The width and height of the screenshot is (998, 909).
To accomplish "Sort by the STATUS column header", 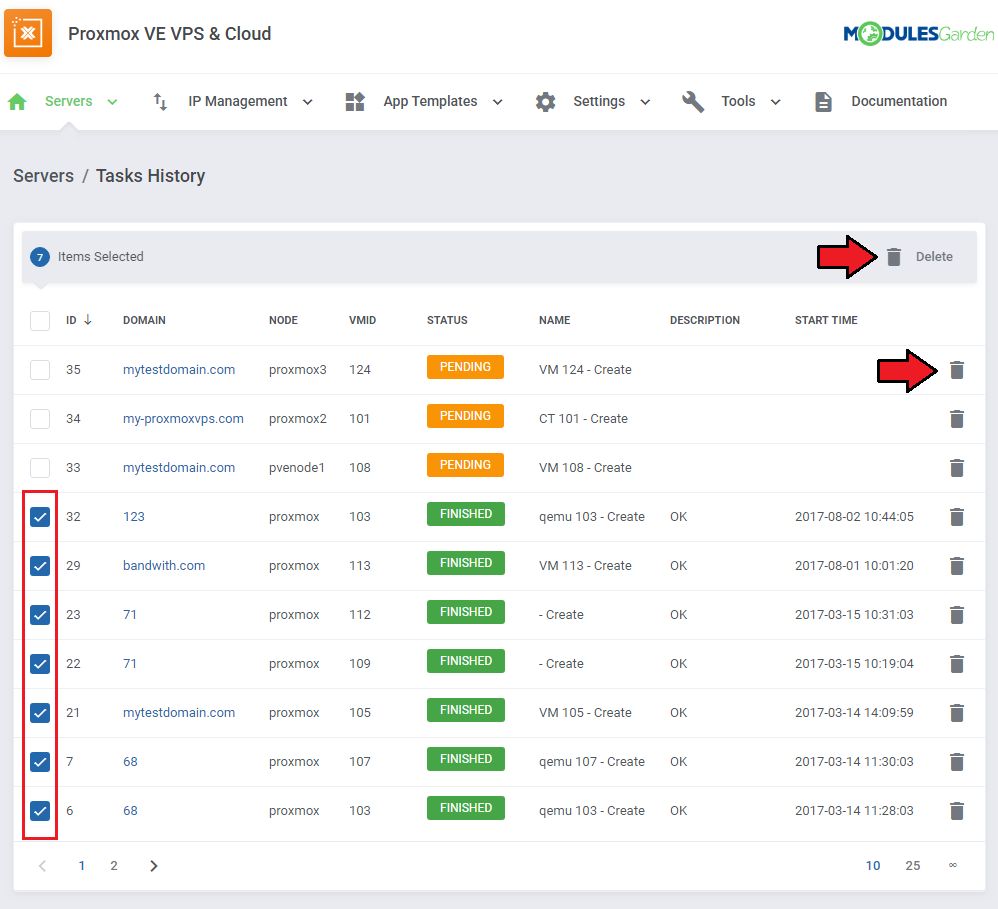I will point(447,320).
